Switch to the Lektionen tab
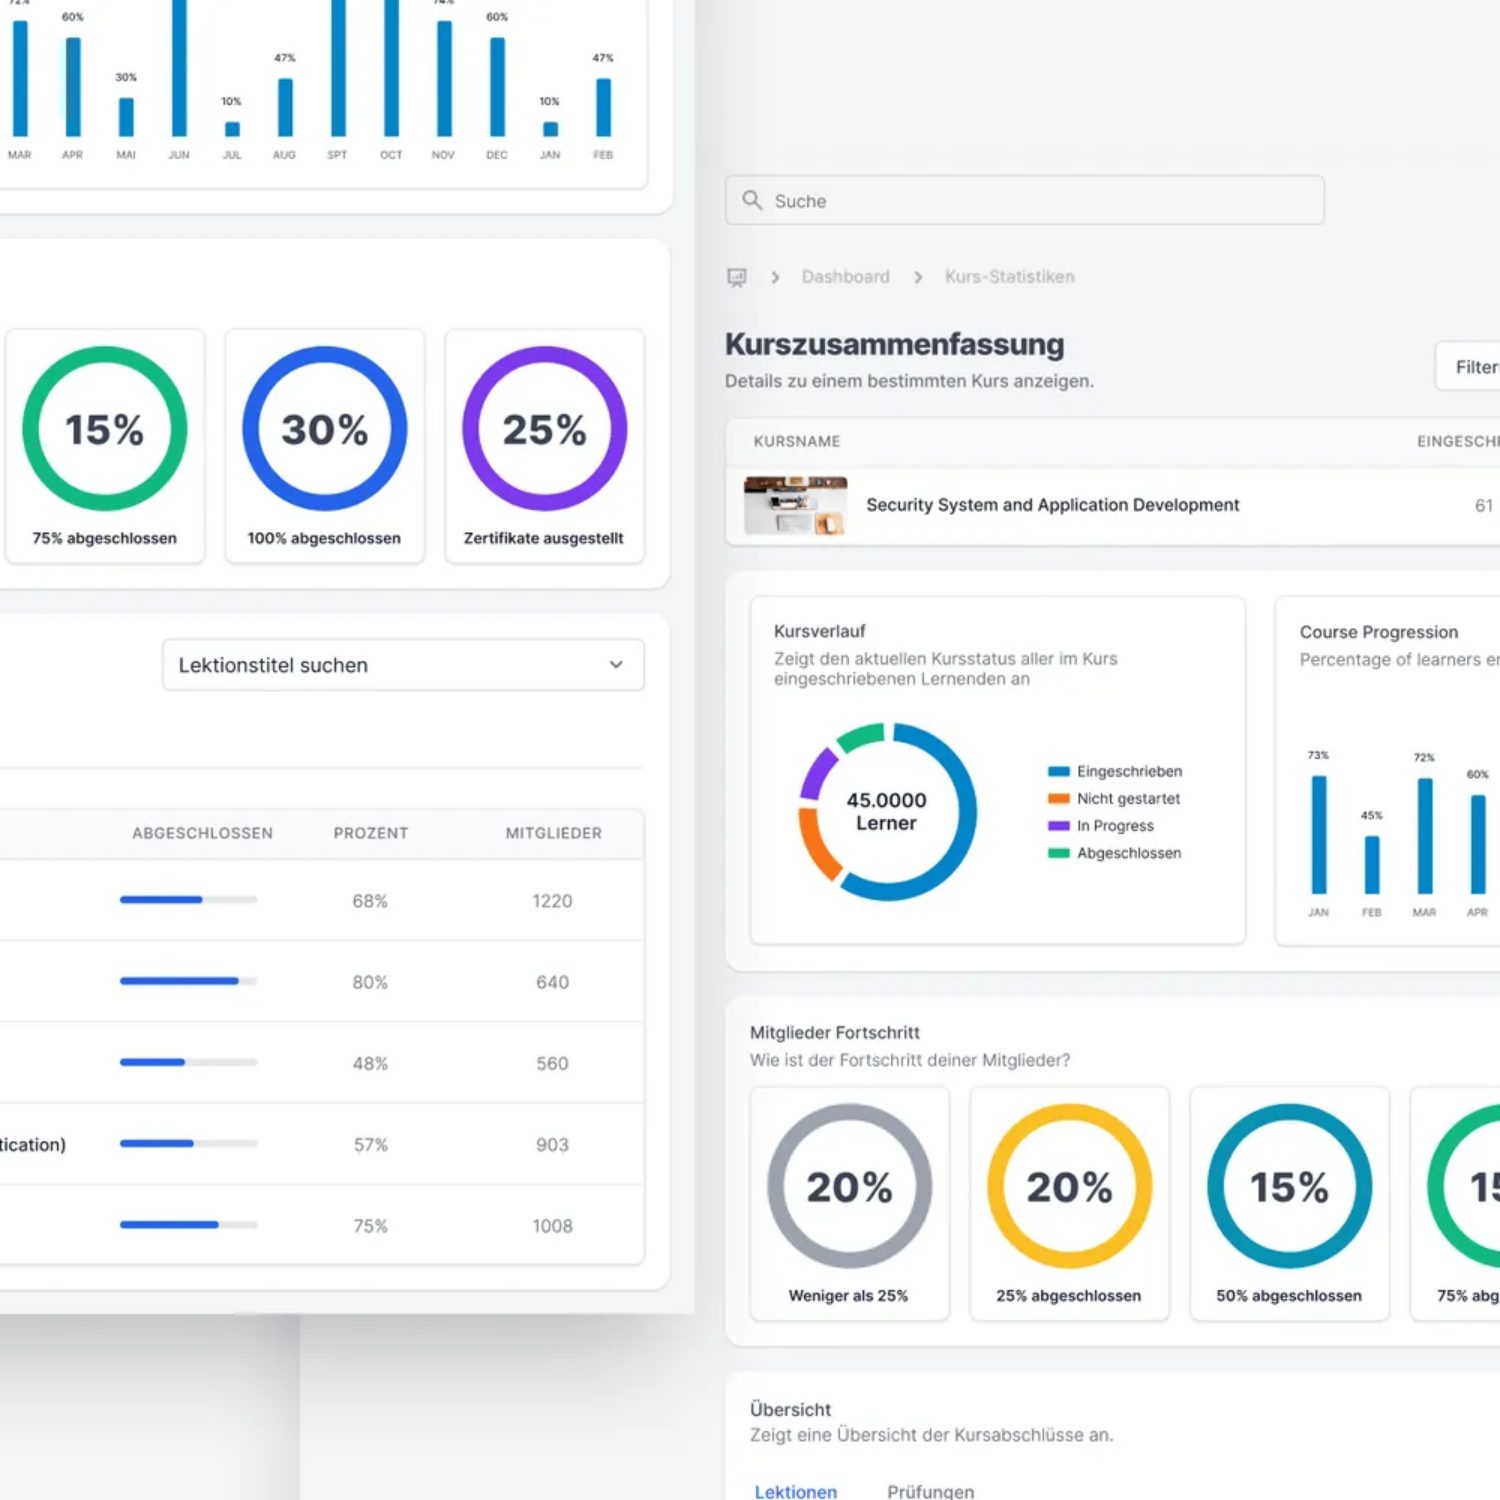Image resolution: width=1500 pixels, height=1500 pixels. (796, 1491)
